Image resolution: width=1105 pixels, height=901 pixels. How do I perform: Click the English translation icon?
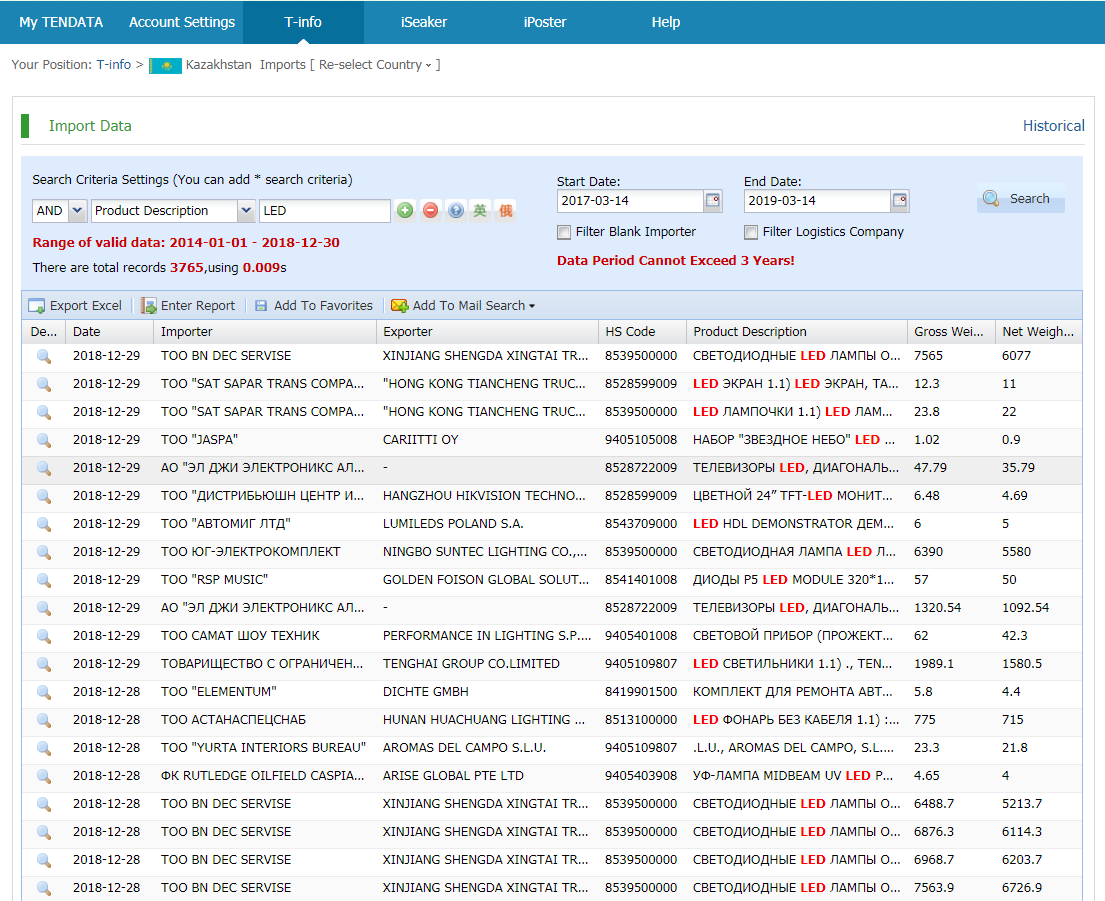[x=481, y=211]
